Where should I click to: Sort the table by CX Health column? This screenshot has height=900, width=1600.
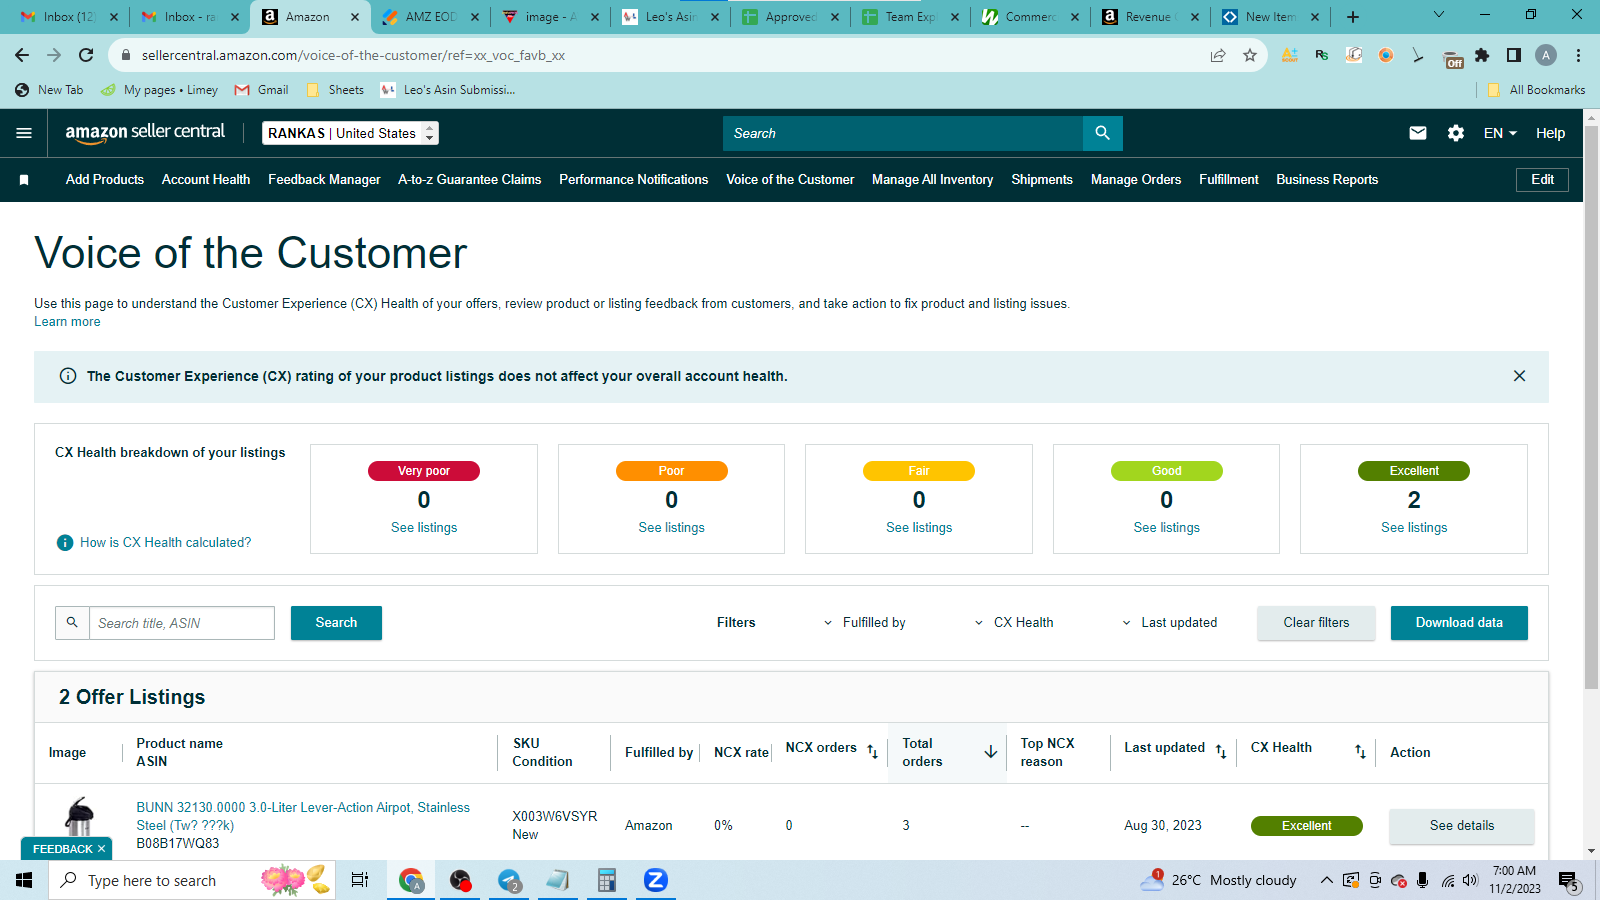(x=1360, y=751)
